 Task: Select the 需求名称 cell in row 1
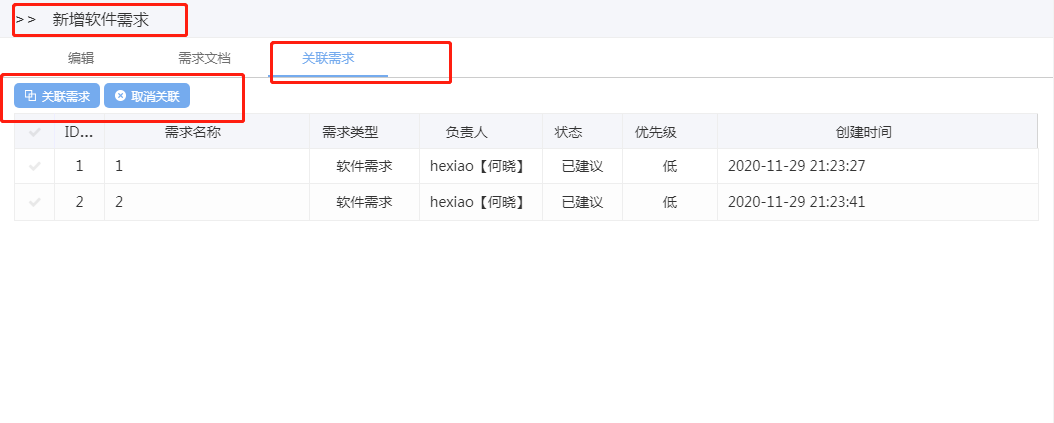(206, 167)
